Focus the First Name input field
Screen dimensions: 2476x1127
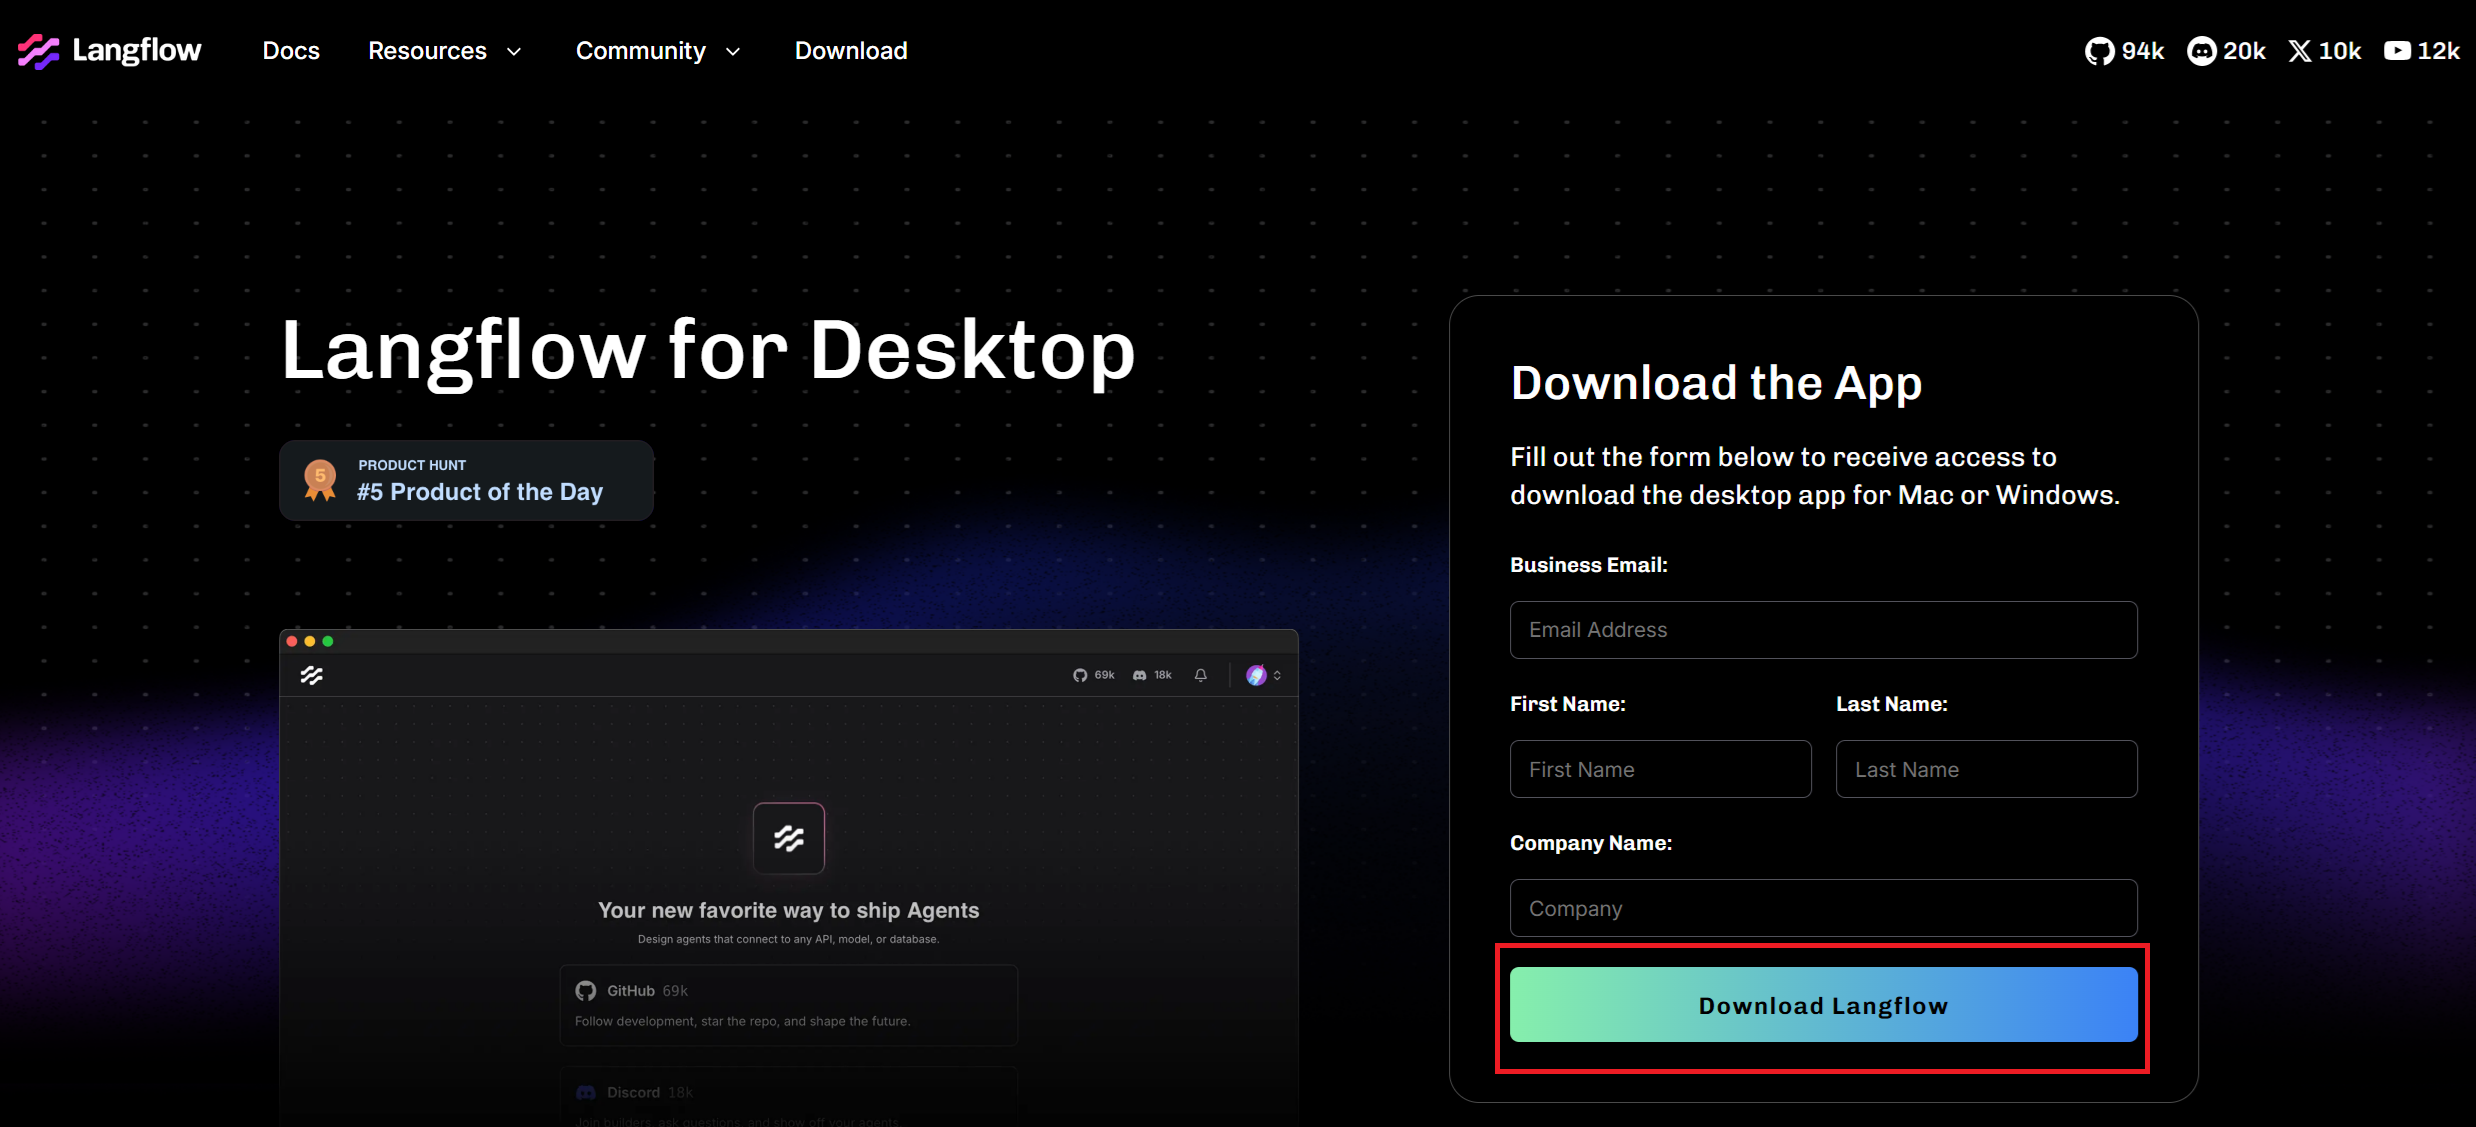pyautogui.click(x=1660, y=769)
